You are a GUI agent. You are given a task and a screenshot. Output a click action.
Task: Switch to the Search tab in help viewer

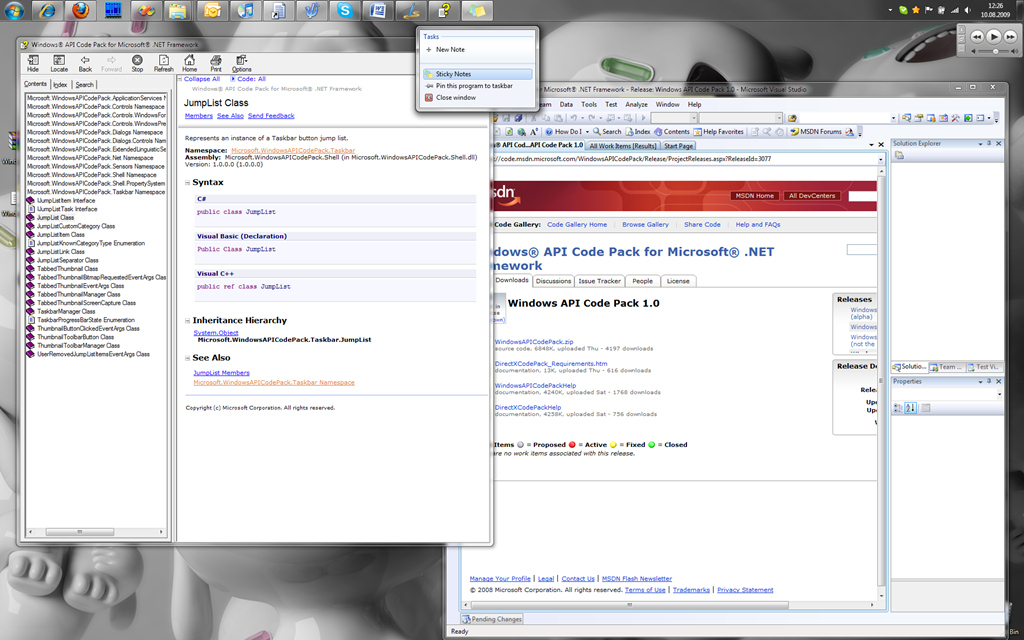(x=84, y=85)
